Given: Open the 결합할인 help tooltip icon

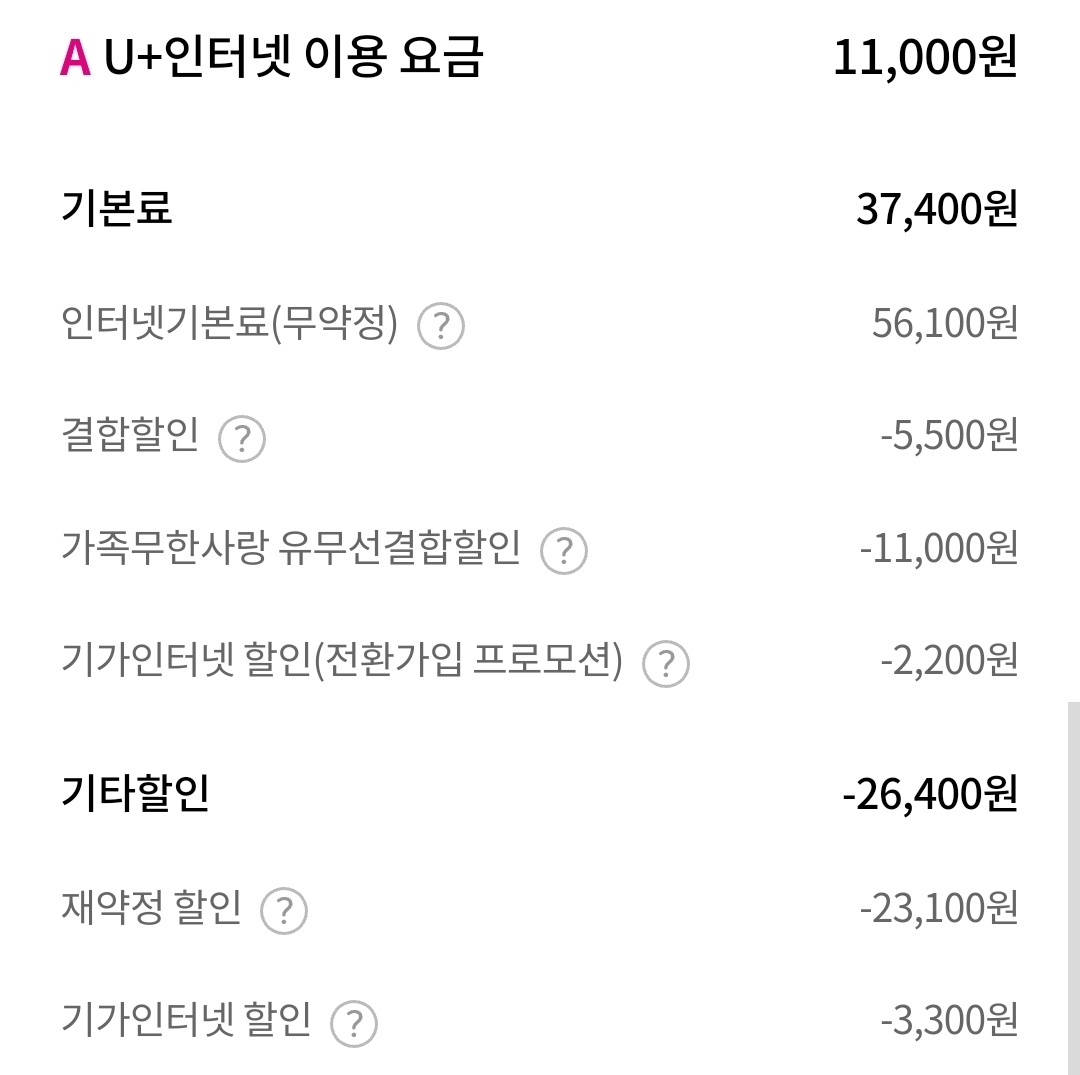Looking at the screenshot, I should [x=242, y=439].
